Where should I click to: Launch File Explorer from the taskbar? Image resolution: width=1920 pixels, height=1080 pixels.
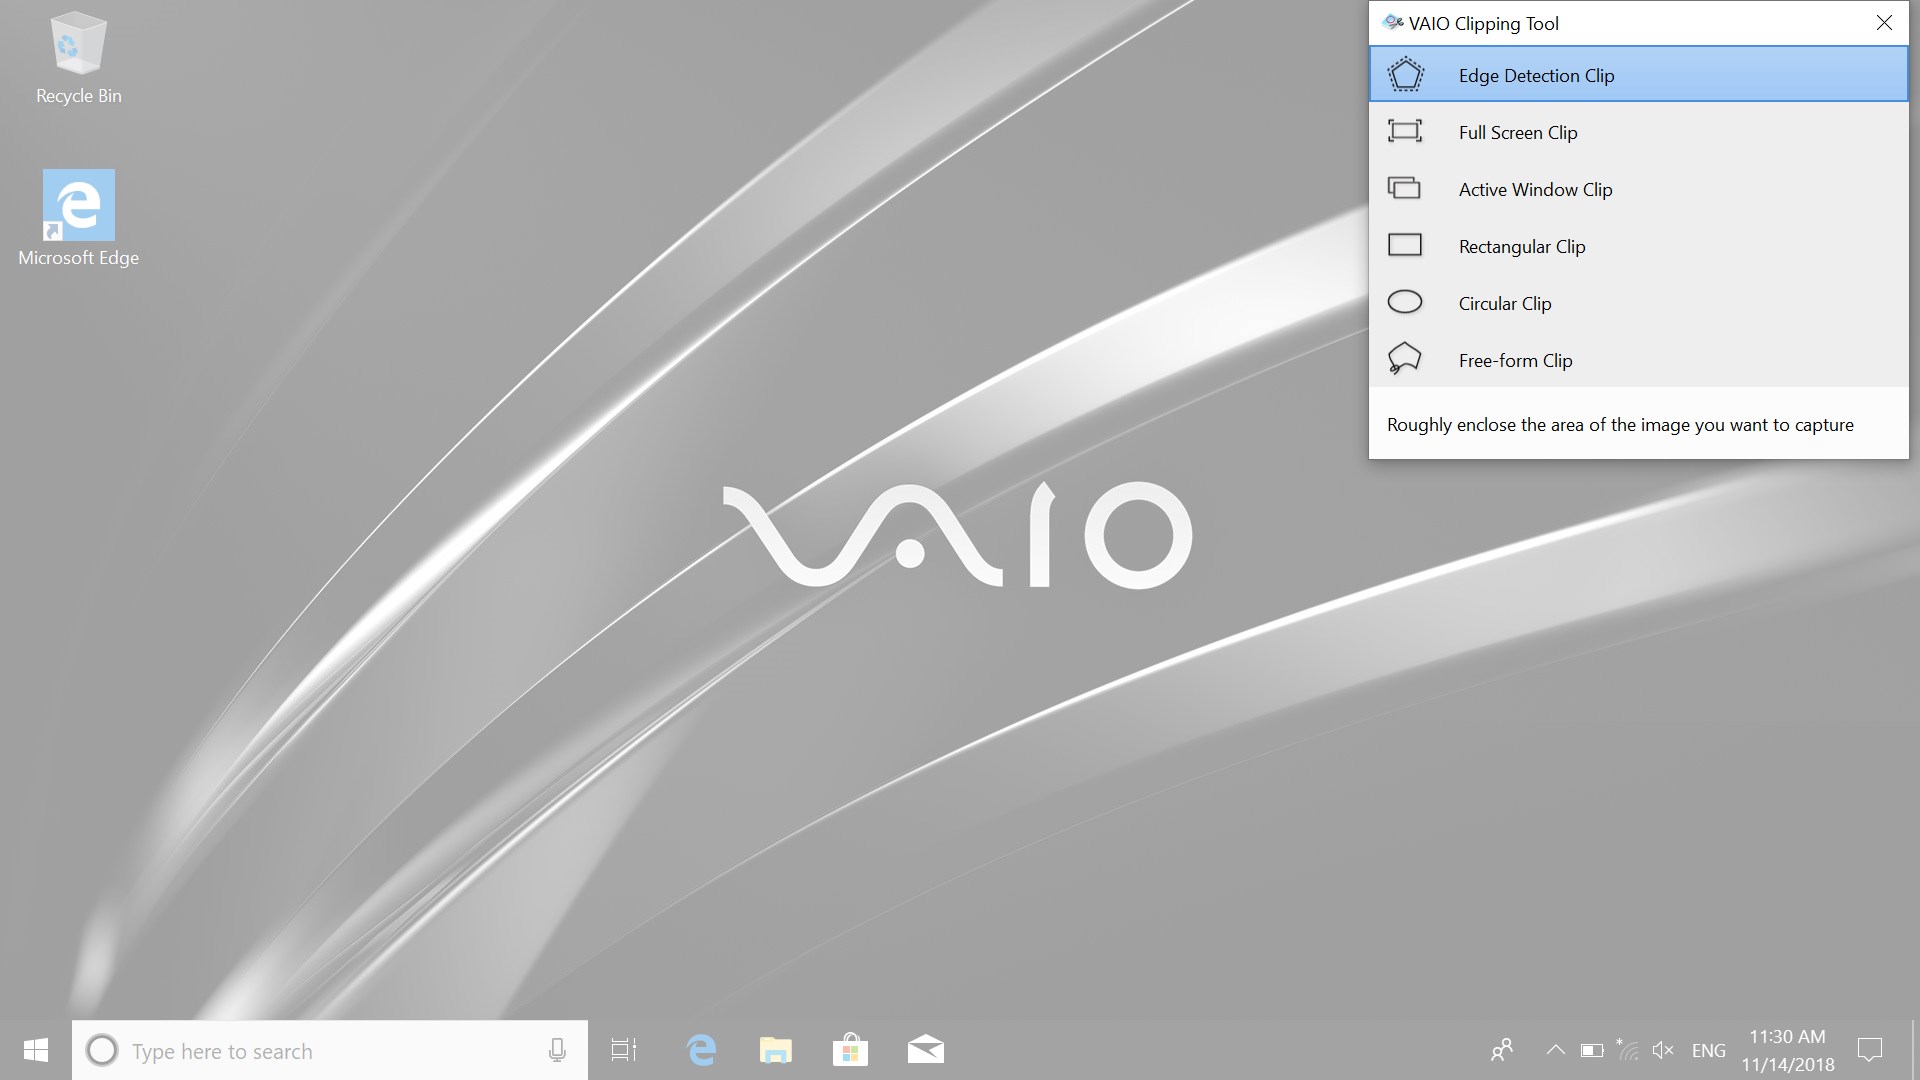click(x=775, y=1050)
